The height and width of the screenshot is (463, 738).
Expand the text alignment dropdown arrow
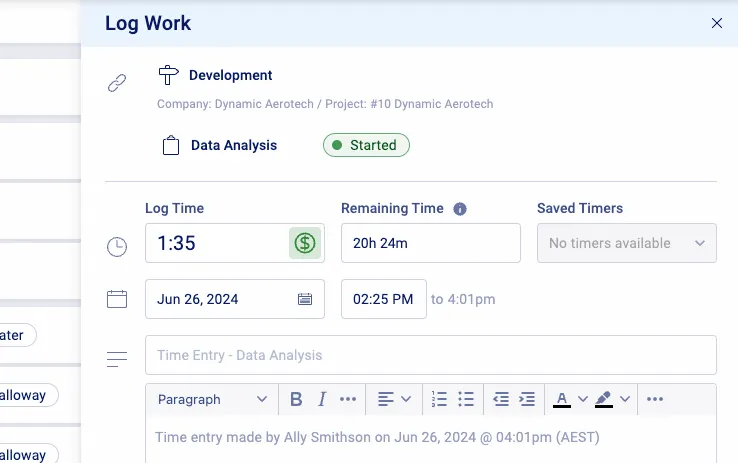406,399
